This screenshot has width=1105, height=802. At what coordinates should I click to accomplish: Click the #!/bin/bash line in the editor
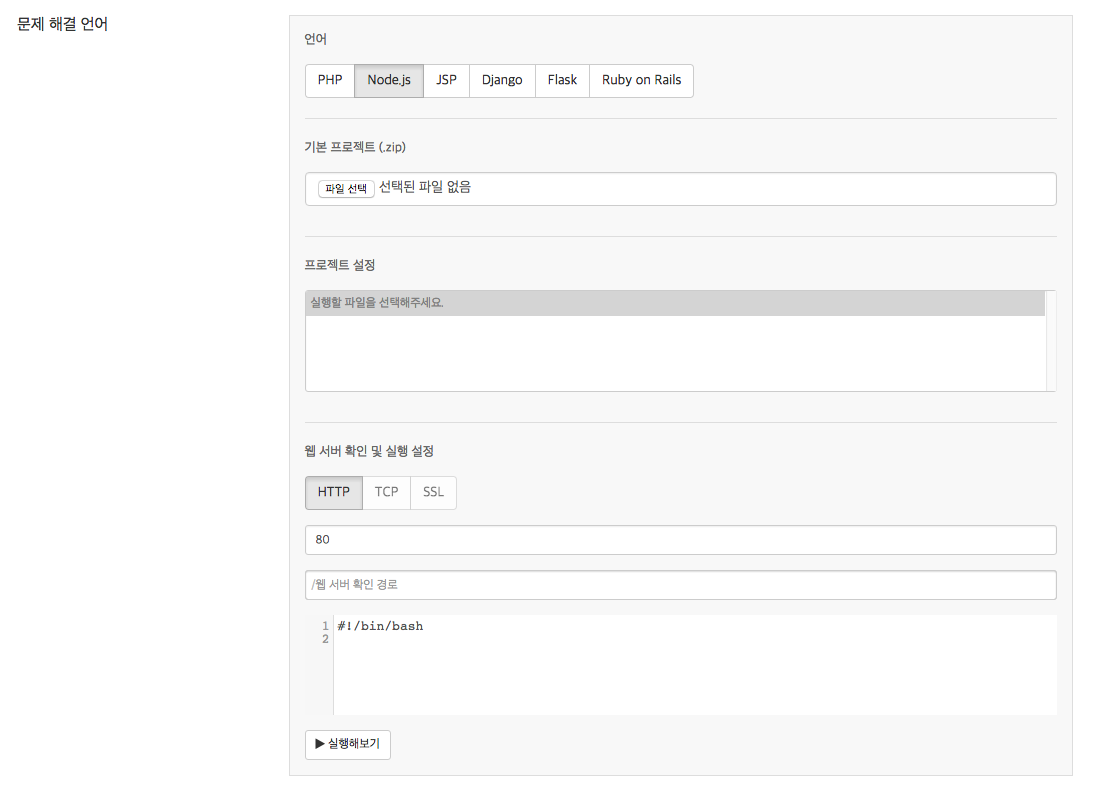coord(380,626)
